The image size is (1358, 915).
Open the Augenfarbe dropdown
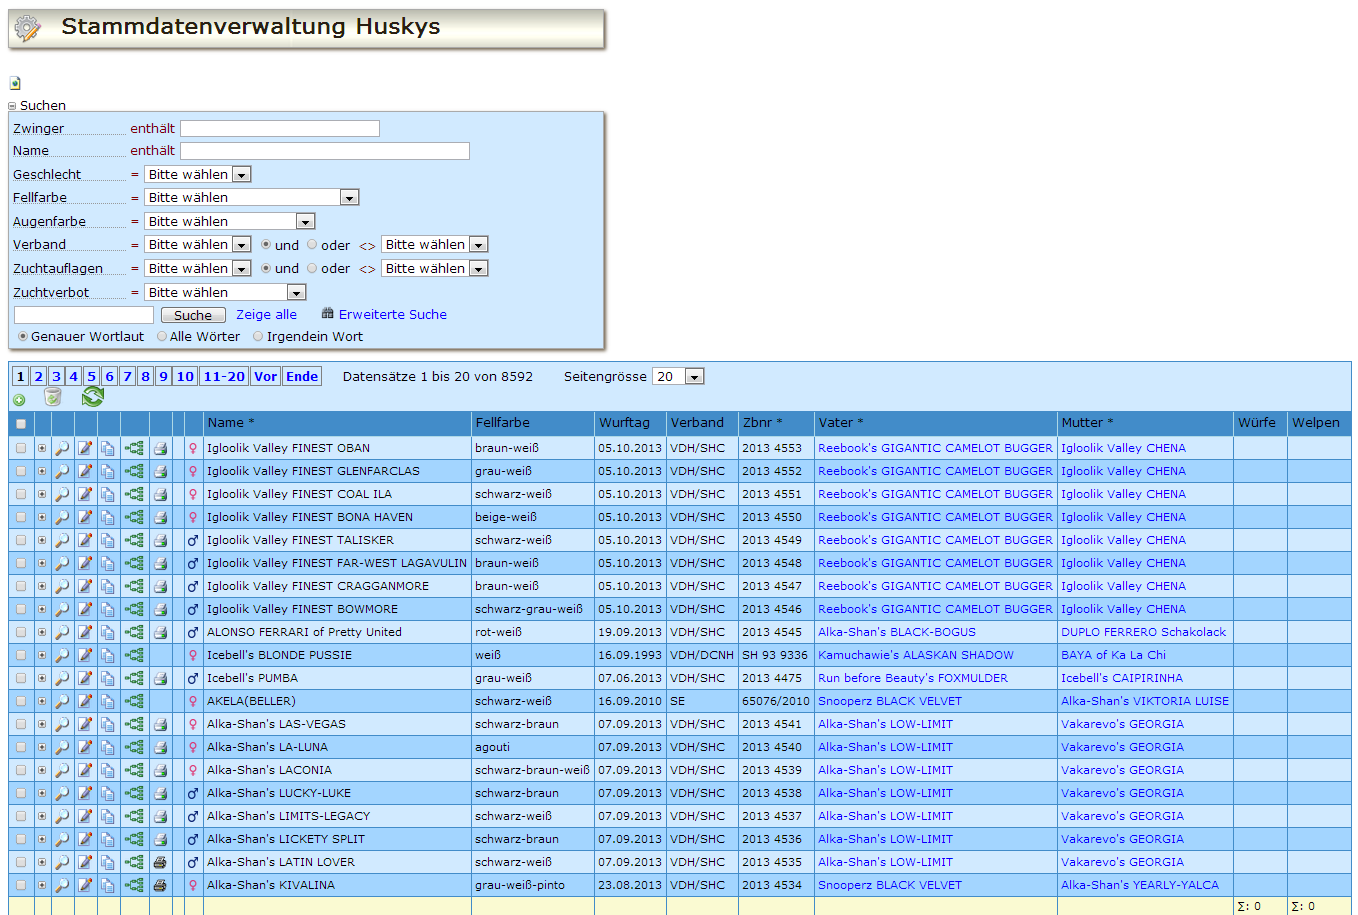[x=229, y=221]
